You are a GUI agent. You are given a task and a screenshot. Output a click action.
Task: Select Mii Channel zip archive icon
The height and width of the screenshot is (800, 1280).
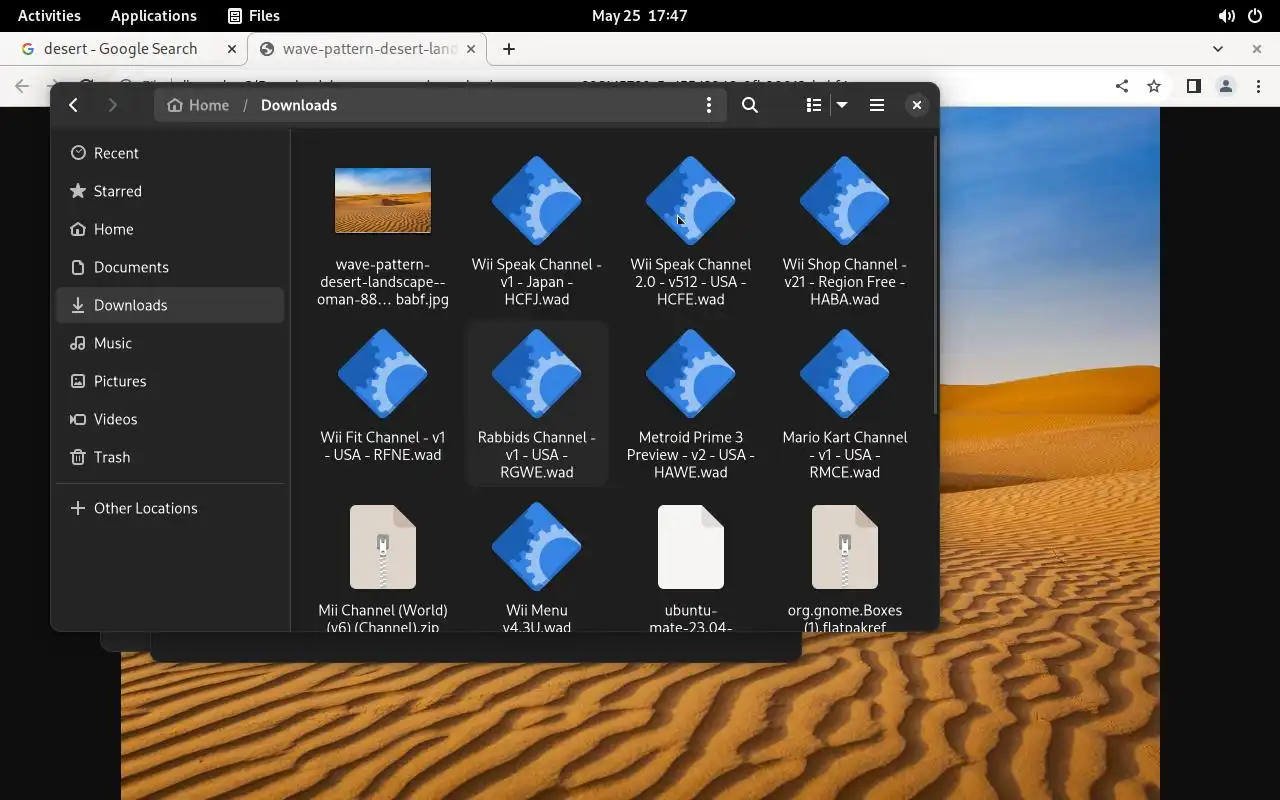click(x=383, y=547)
